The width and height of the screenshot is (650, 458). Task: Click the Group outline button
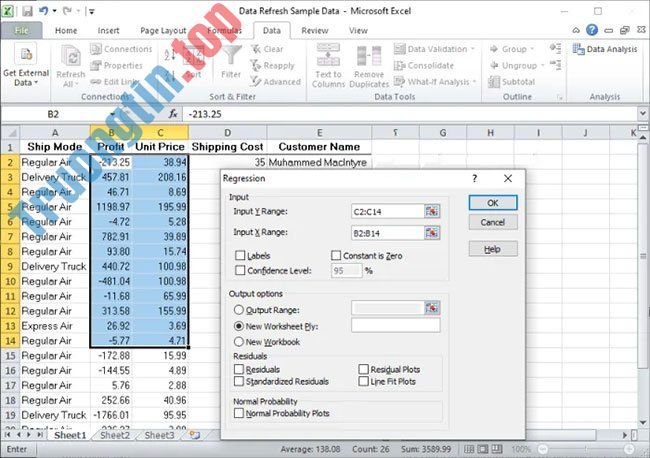[512, 49]
